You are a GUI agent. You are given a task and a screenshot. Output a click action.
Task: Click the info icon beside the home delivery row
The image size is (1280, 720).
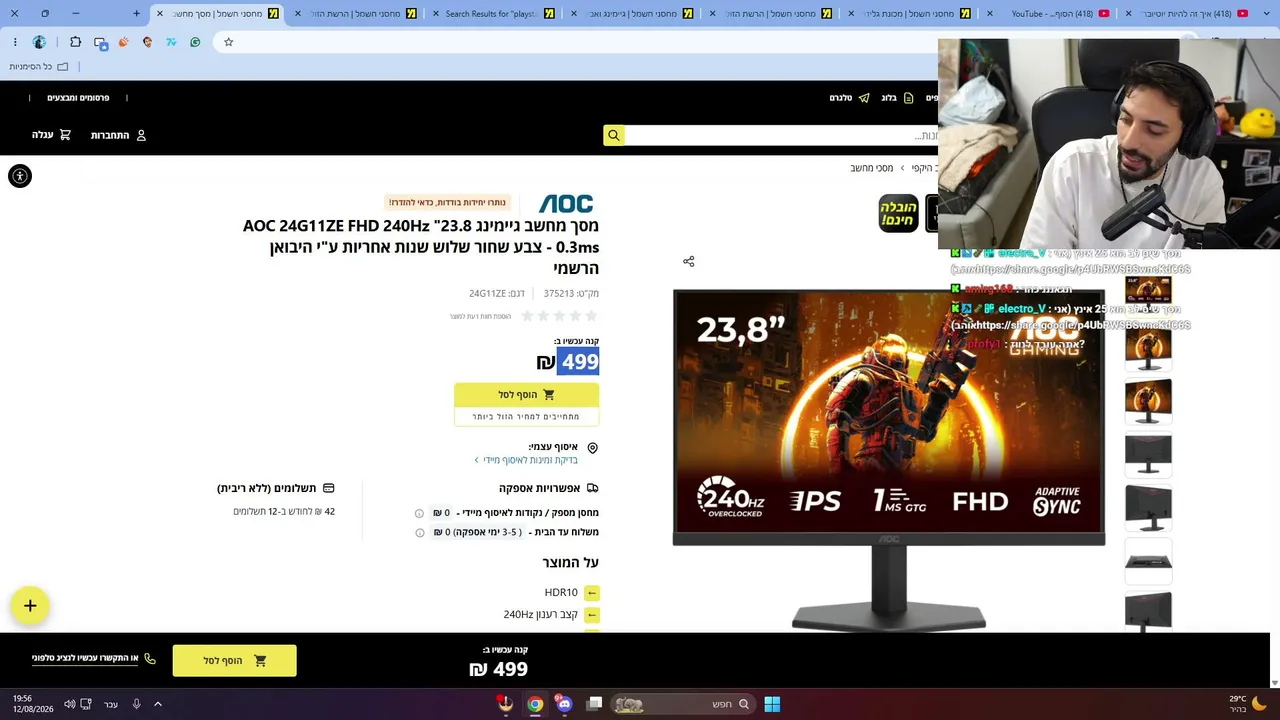[419, 533]
